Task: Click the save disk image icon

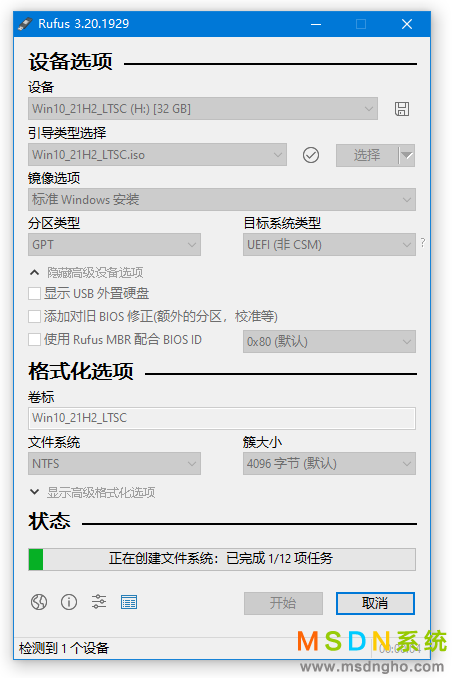Action: (402, 109)
